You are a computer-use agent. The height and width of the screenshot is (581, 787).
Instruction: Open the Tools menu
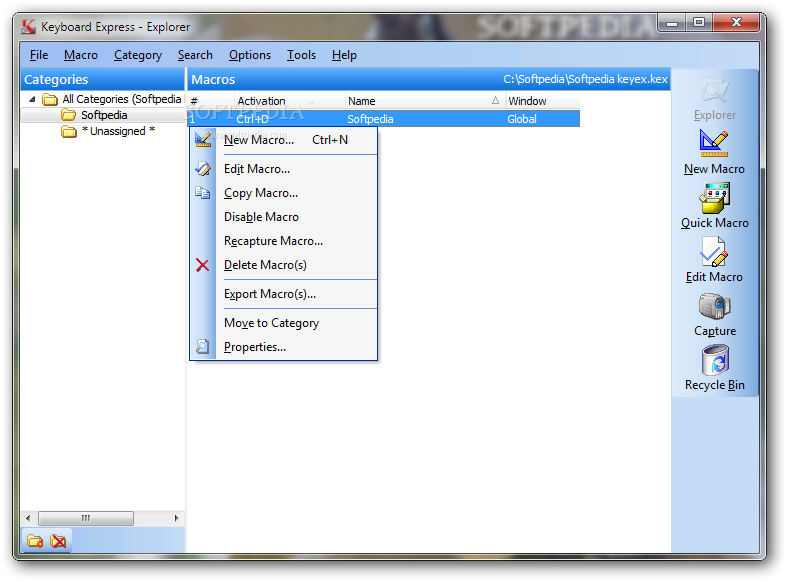click(x=301, y=55)
